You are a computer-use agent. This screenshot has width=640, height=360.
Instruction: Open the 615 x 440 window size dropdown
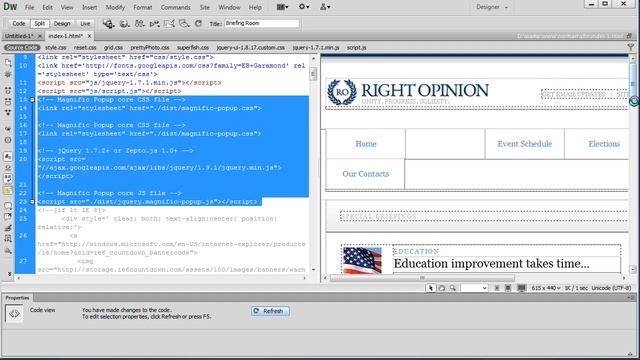546,288
